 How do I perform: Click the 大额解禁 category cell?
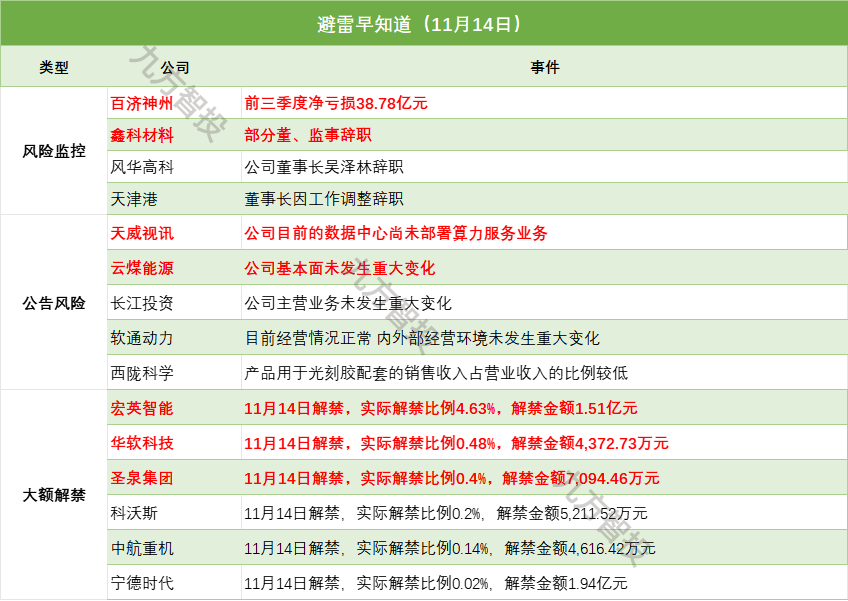pyautogui.click(x=54, y=495)
